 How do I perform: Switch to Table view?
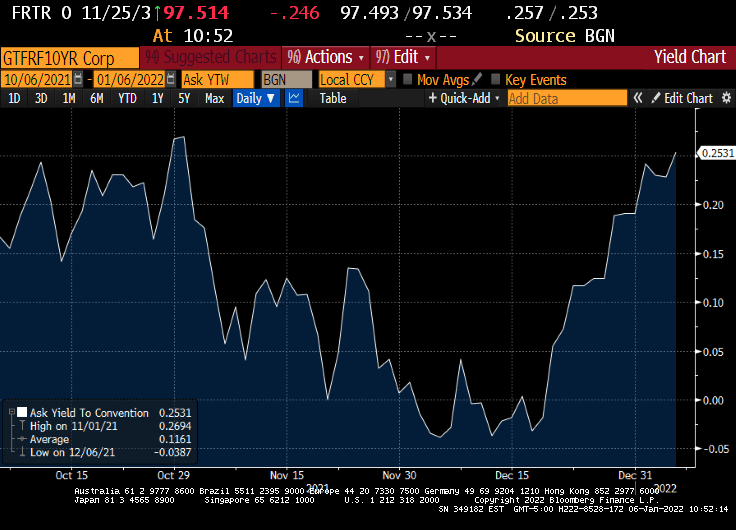332,98
